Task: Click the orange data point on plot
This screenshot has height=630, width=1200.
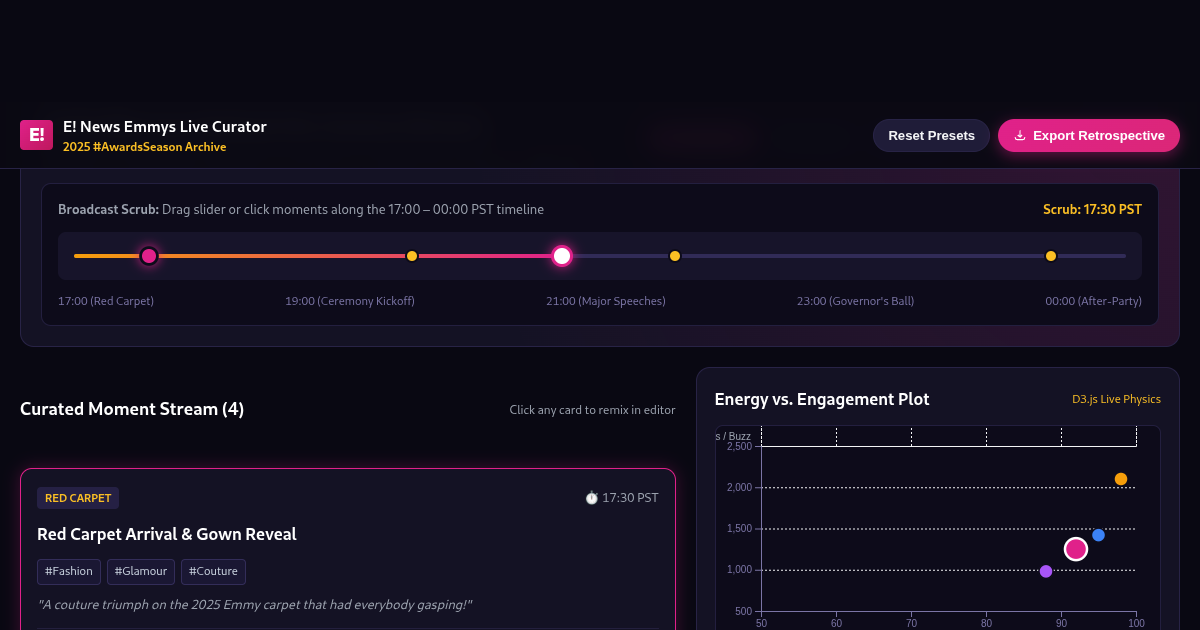Action: click(x=1121, y=479)
